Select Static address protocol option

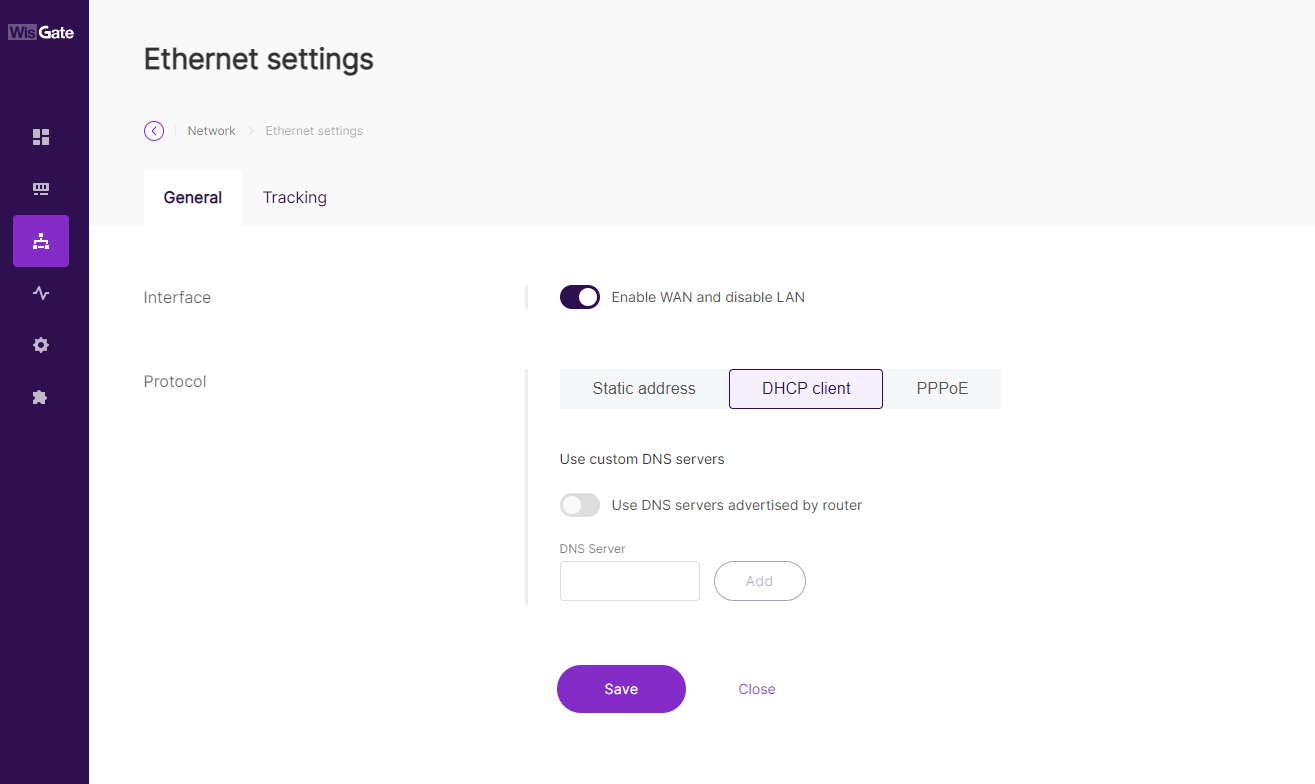point(644,389)
